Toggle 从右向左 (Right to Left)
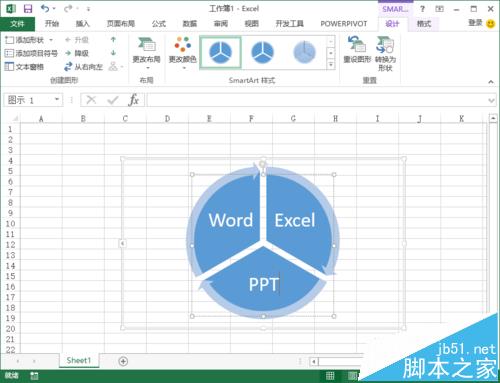This screenshot has height=383, width=500. [x=83, y=67]
